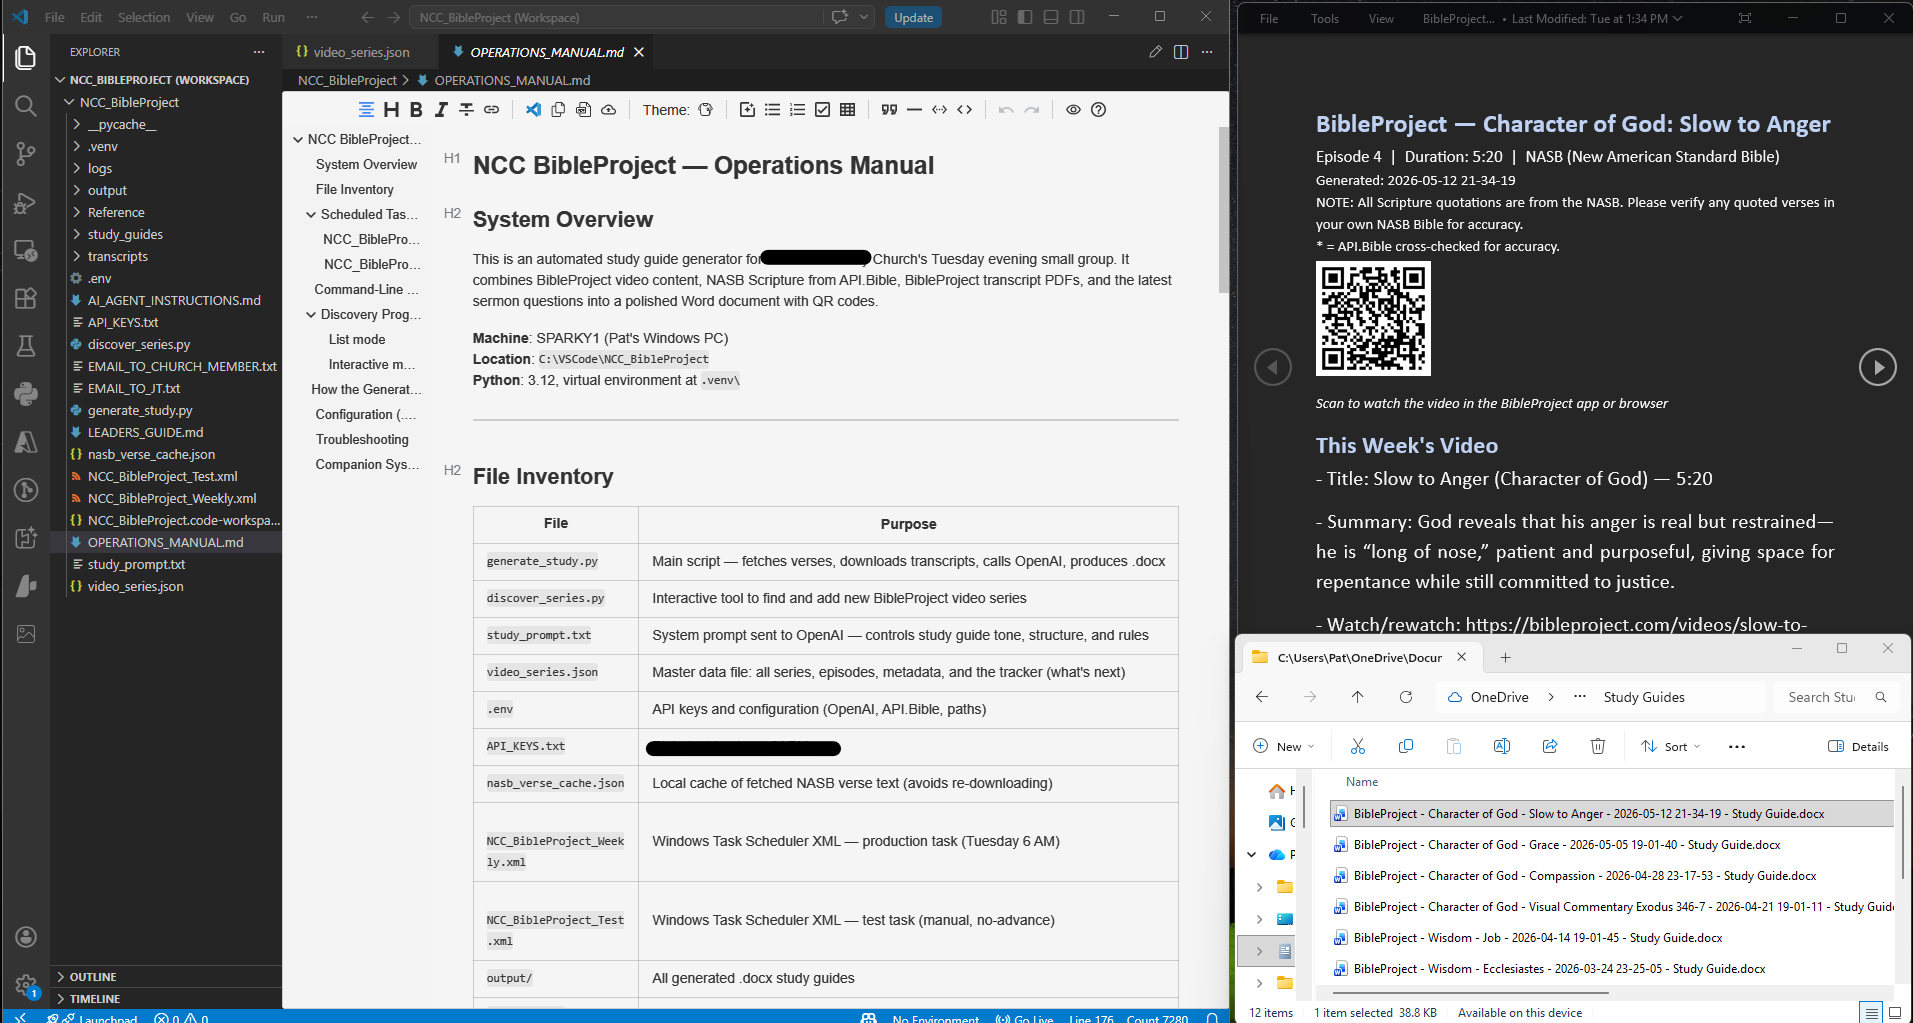Click the Share icon in File Explorer

click(x=1549, y=746)
